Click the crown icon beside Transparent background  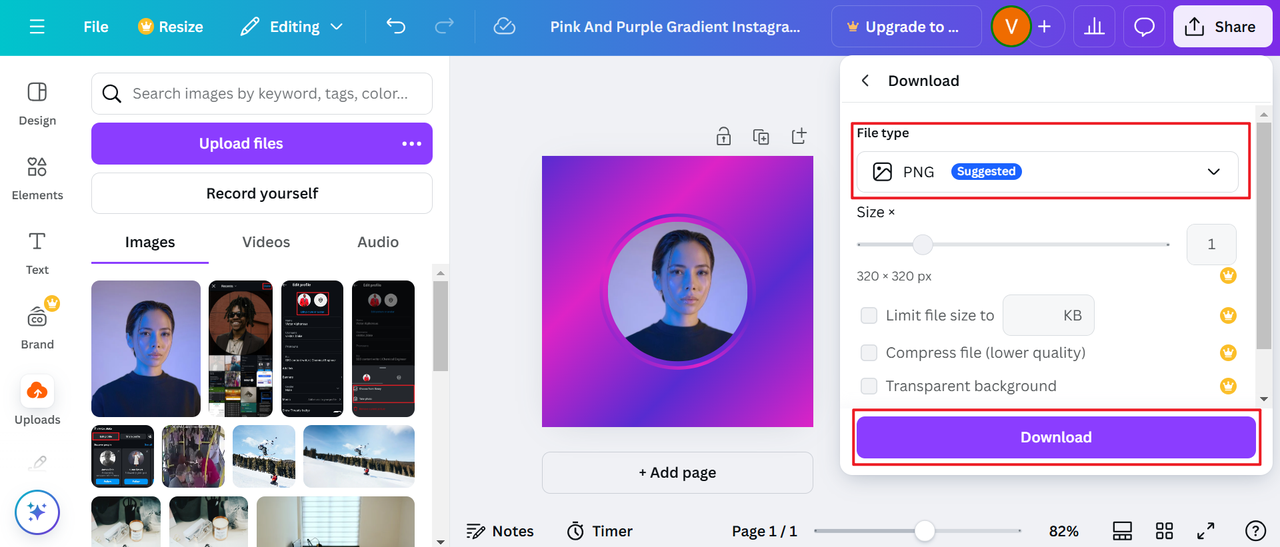click(x=1228, y=386)
